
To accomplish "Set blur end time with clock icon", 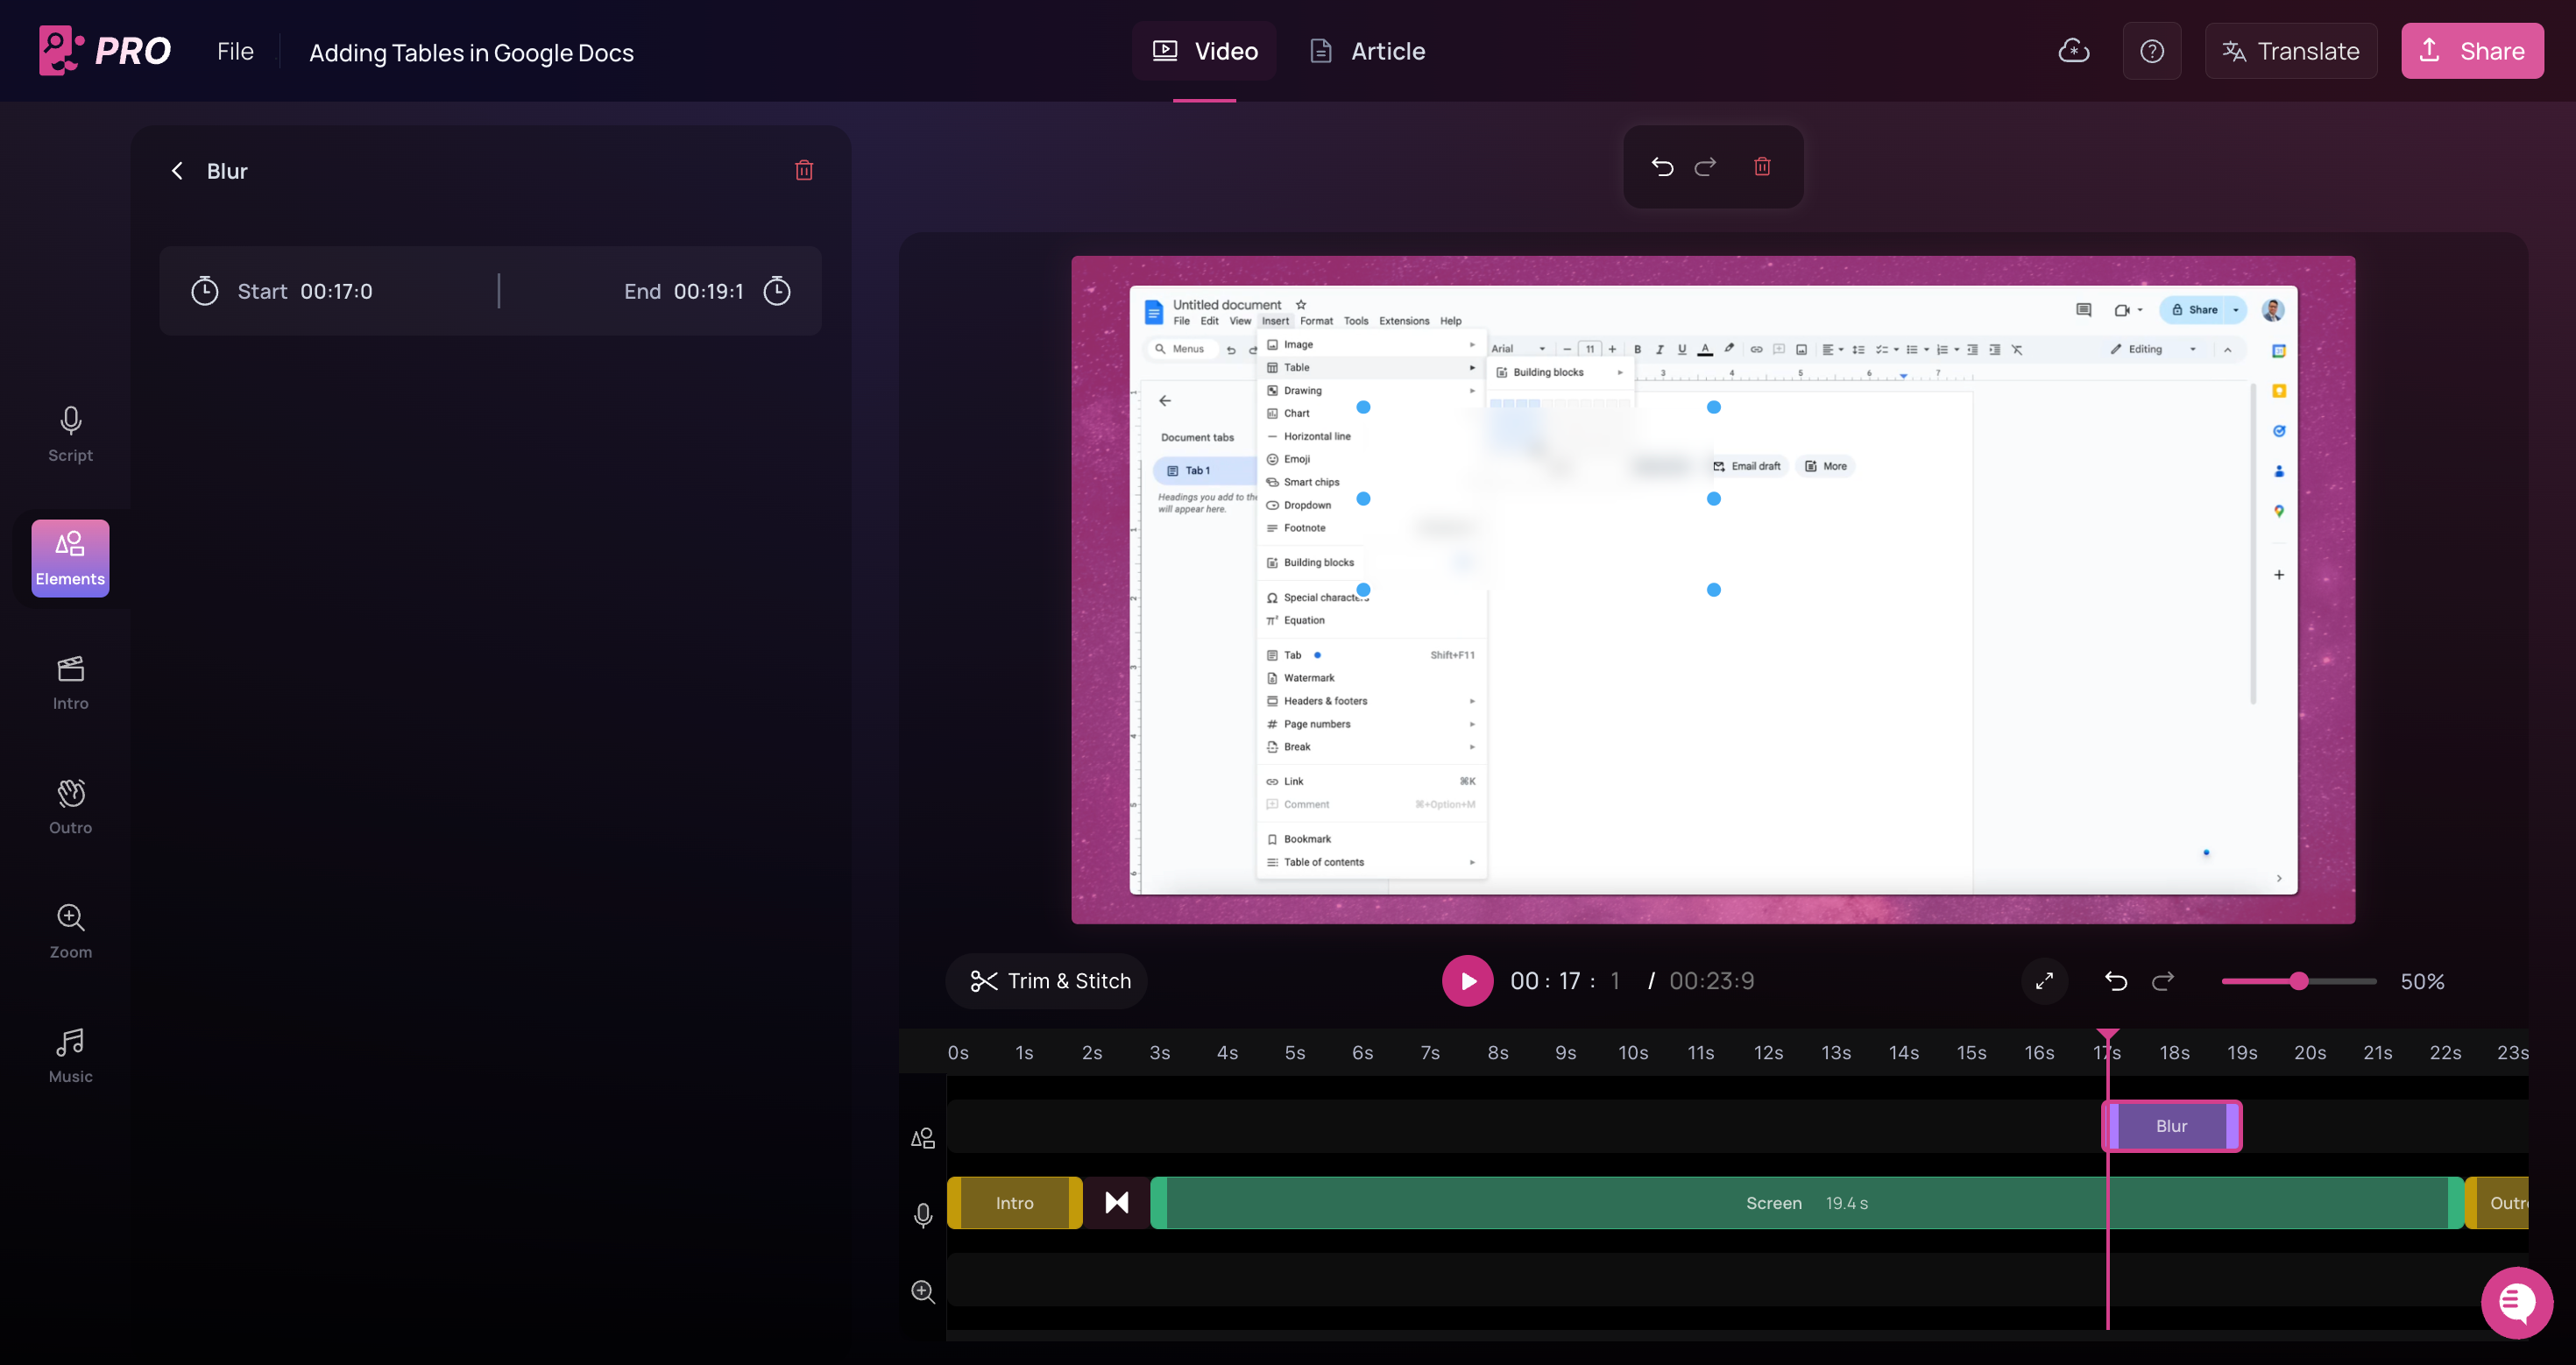I will [x=777, y=291].
